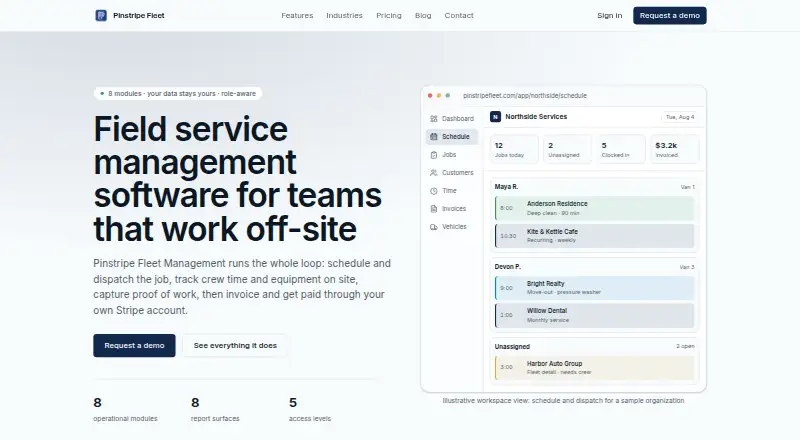
Task: Open the Customers people icon
Action: pos(434,173)
